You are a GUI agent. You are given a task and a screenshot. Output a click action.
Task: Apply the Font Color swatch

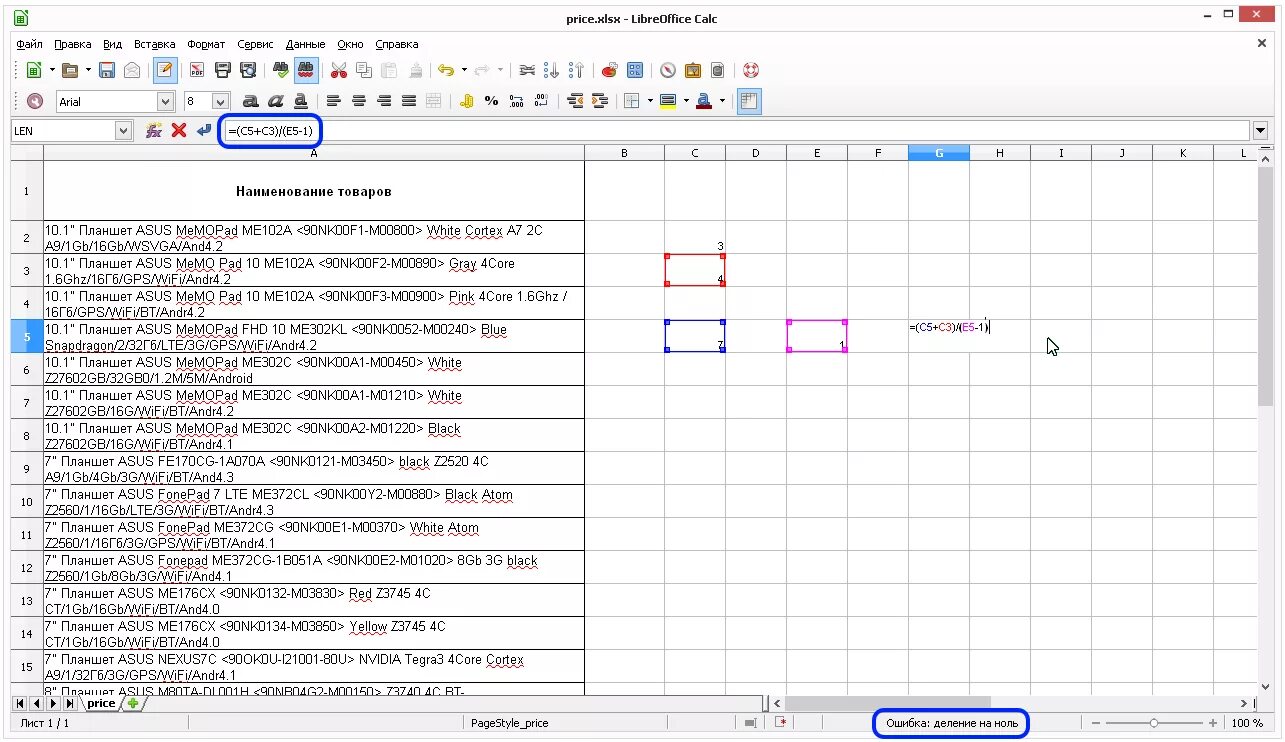click(704, 101)
